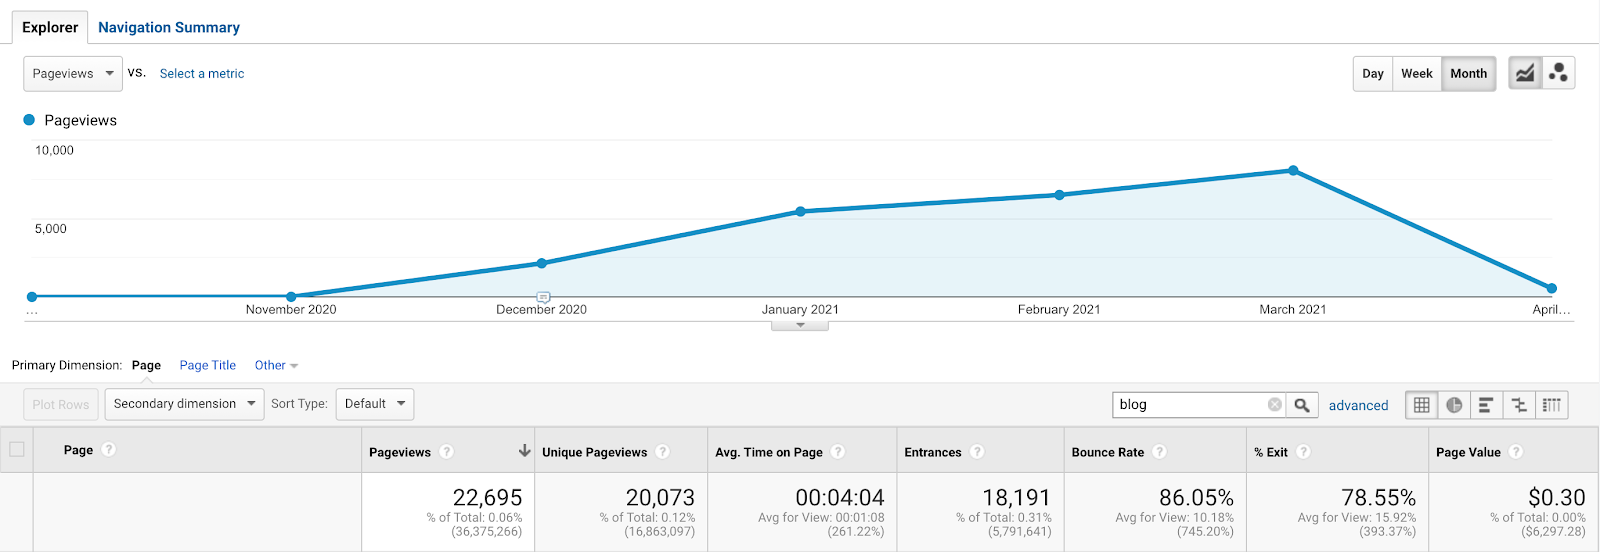1600x552 pixels.
Task: Set graph interval to Month
Action: coord(1469,73)
